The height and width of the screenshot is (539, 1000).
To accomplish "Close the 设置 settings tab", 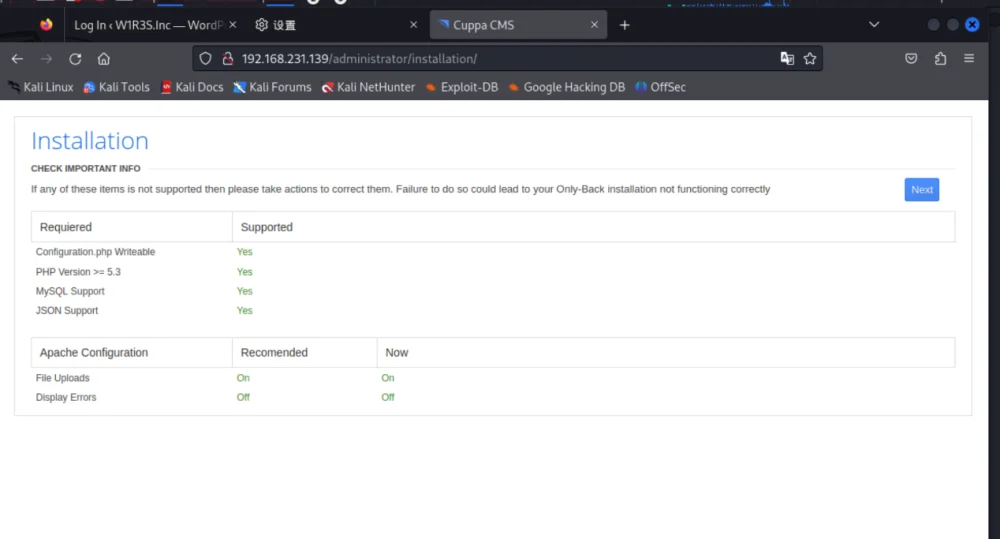I will tap(413, 25).
